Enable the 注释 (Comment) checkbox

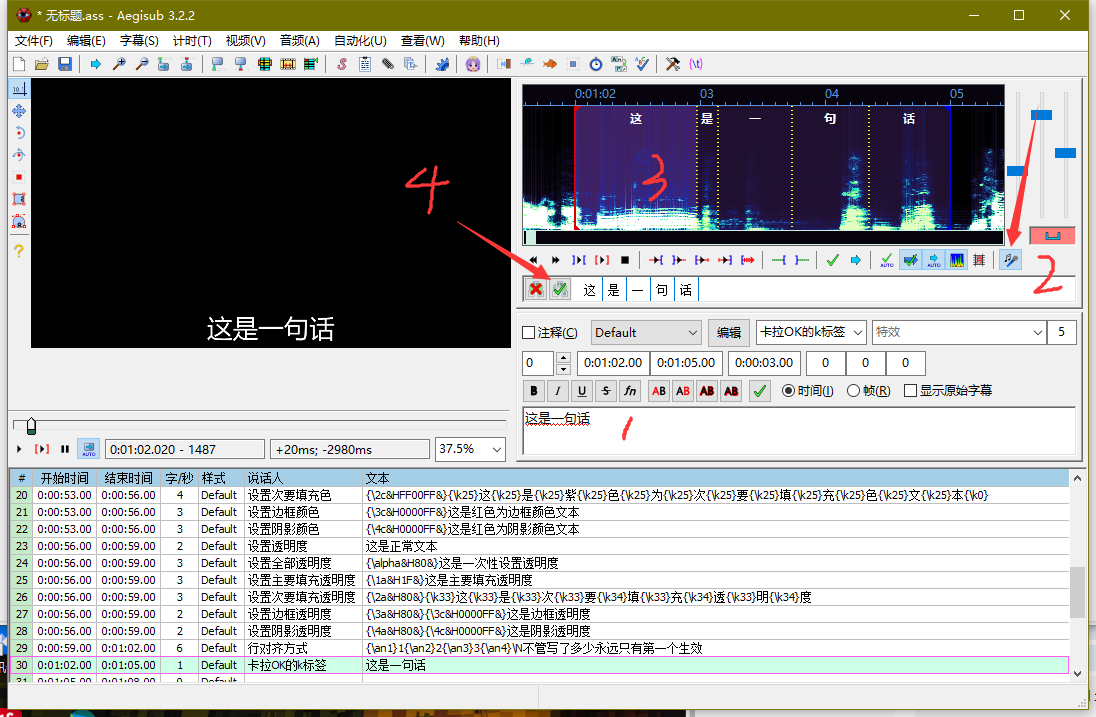pos(529,333)
